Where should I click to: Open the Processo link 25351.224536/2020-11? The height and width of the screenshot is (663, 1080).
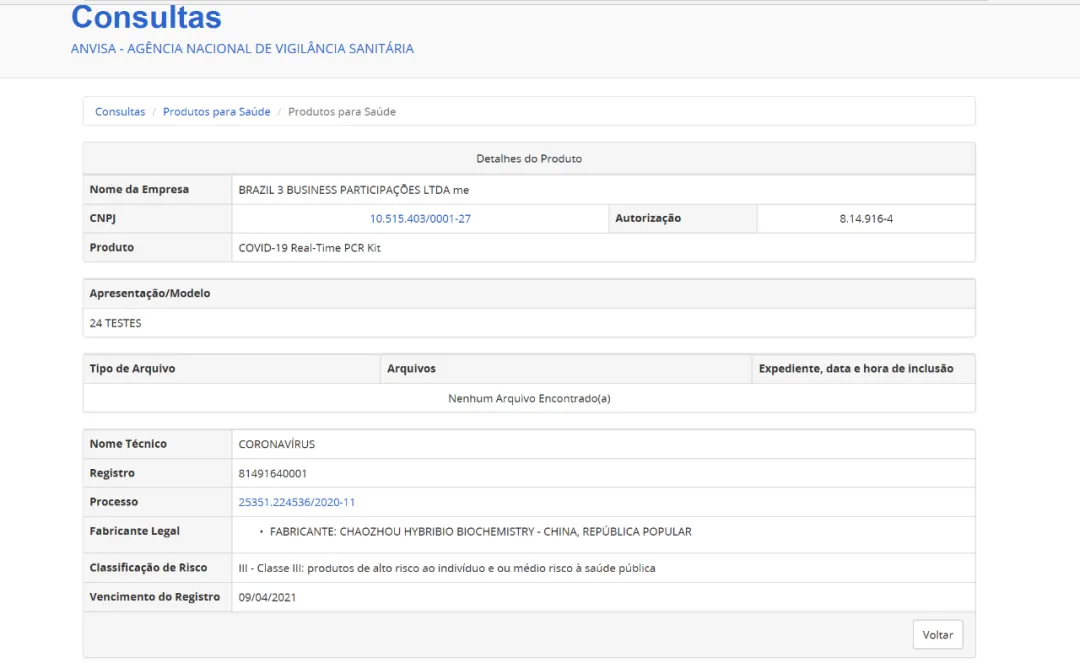click(296, 502)
